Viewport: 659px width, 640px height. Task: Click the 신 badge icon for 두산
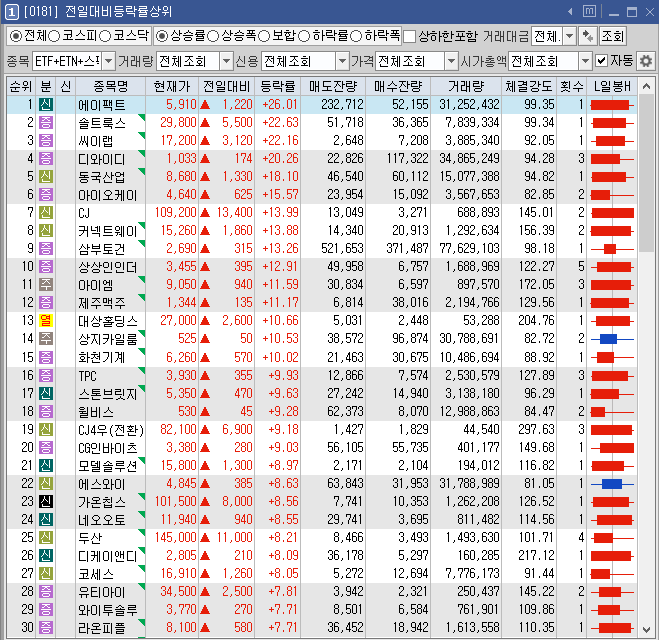[46, 537]
